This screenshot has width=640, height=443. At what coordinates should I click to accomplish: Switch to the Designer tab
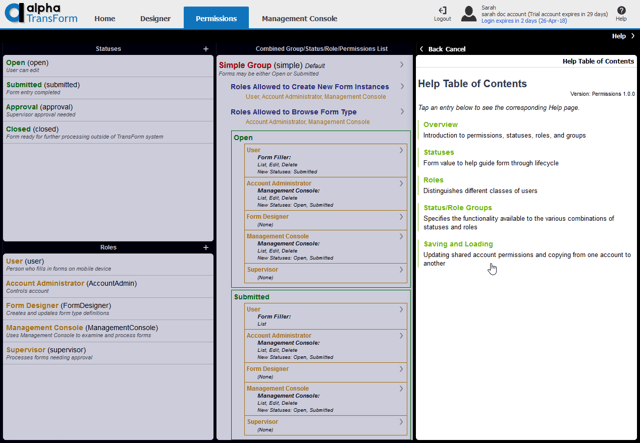pos(155,18)
